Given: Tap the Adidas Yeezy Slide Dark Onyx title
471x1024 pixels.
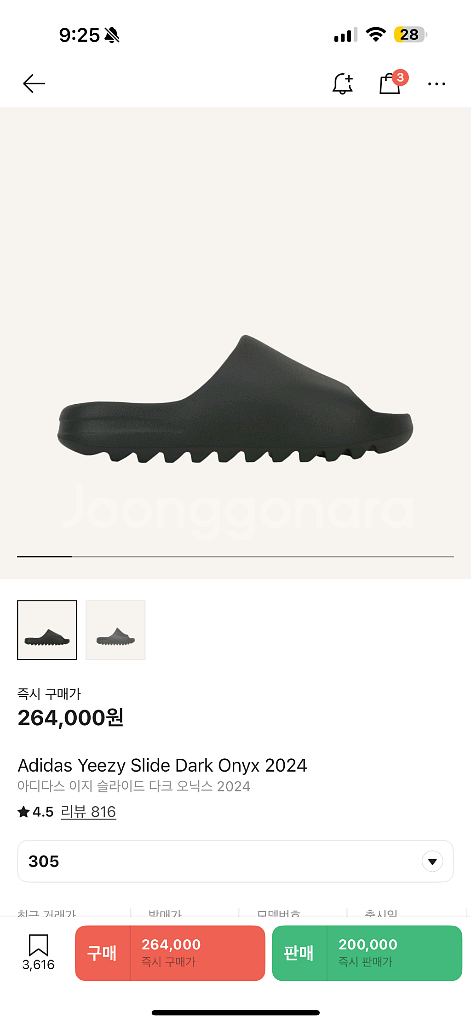Looking at the screenshot, I should tap(162, 765).
